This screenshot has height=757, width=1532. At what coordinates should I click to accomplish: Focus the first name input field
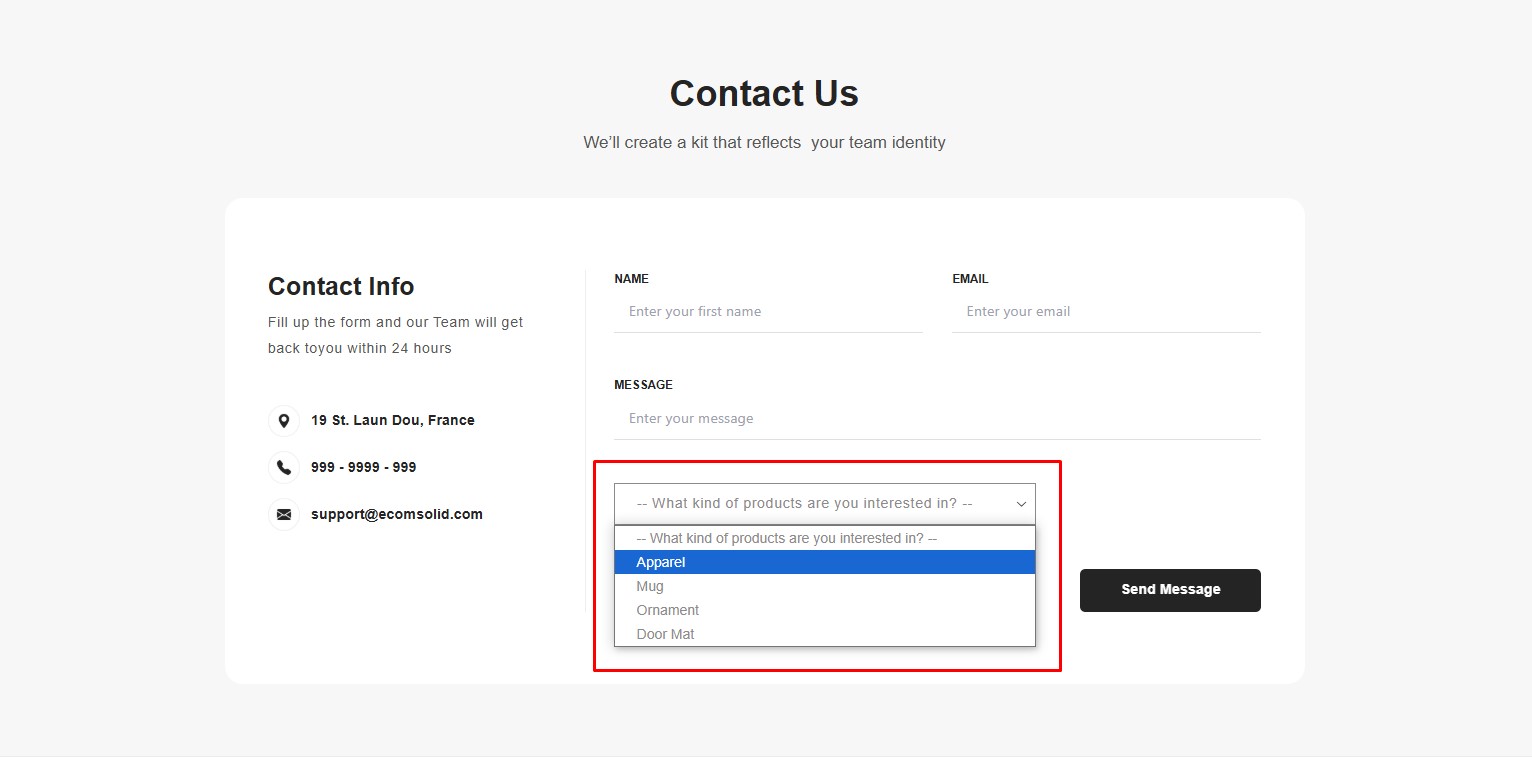[x=768, y=312]
